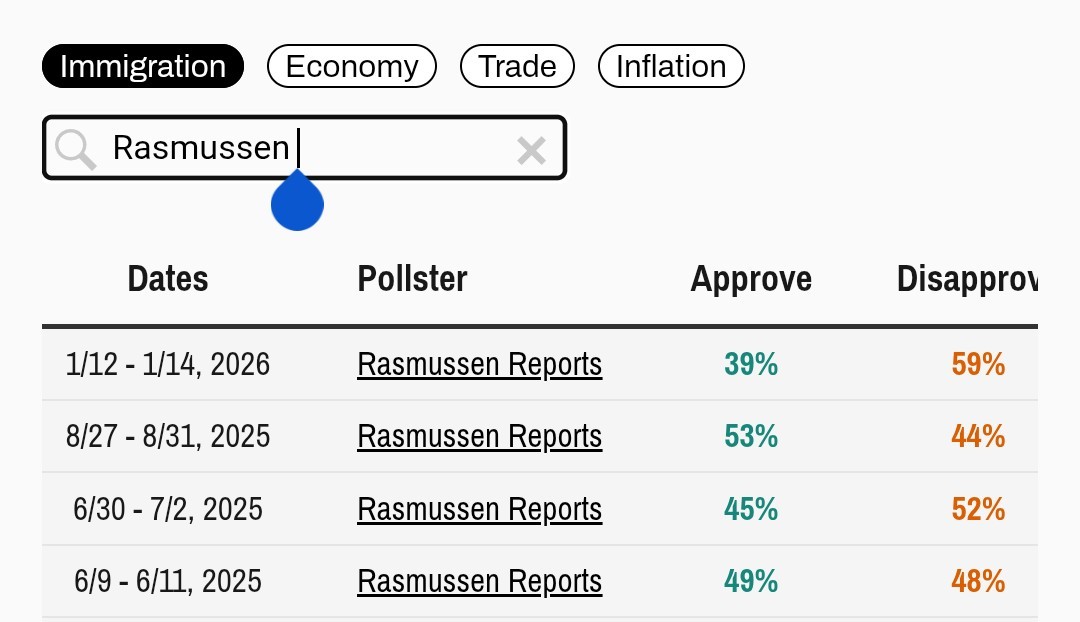This screenshot has width=1080, height=622.
Task: Sort by the Pollster column header
Action: pos(412,279)
